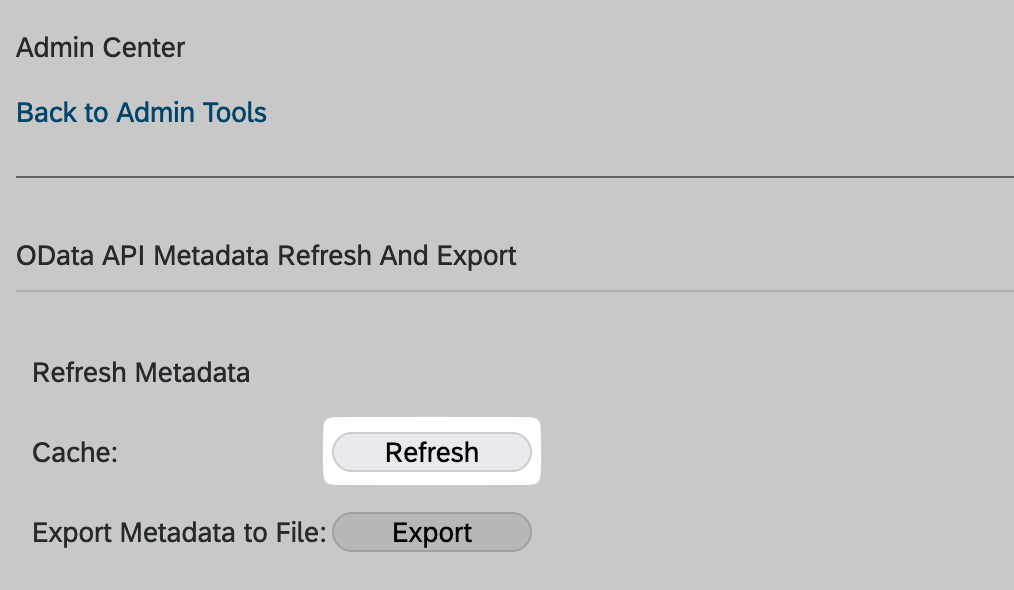Export metadata to a file
This screenshot has height=590, width=1014.
[431, 532]
